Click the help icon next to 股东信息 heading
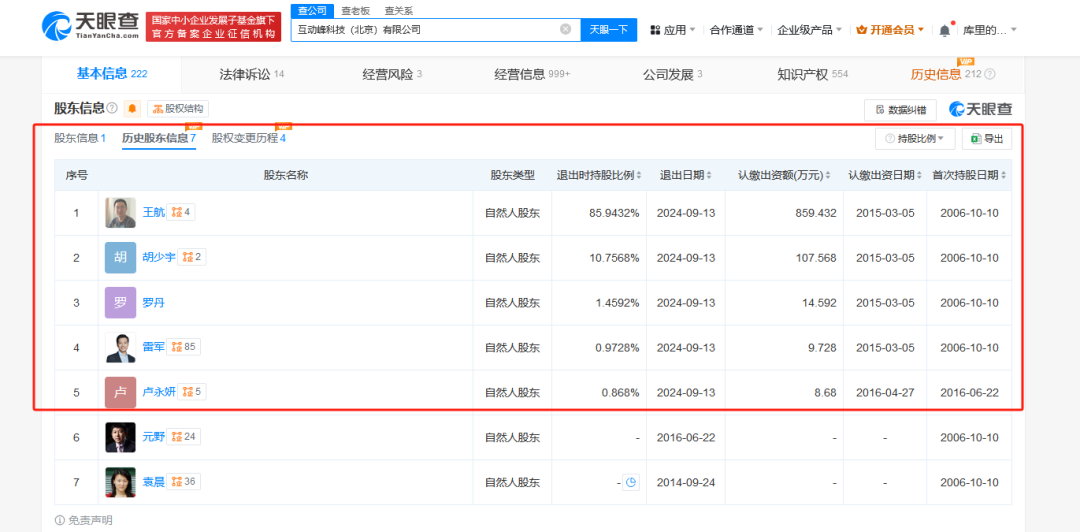The image size is (1080, 532). (112, 109)
